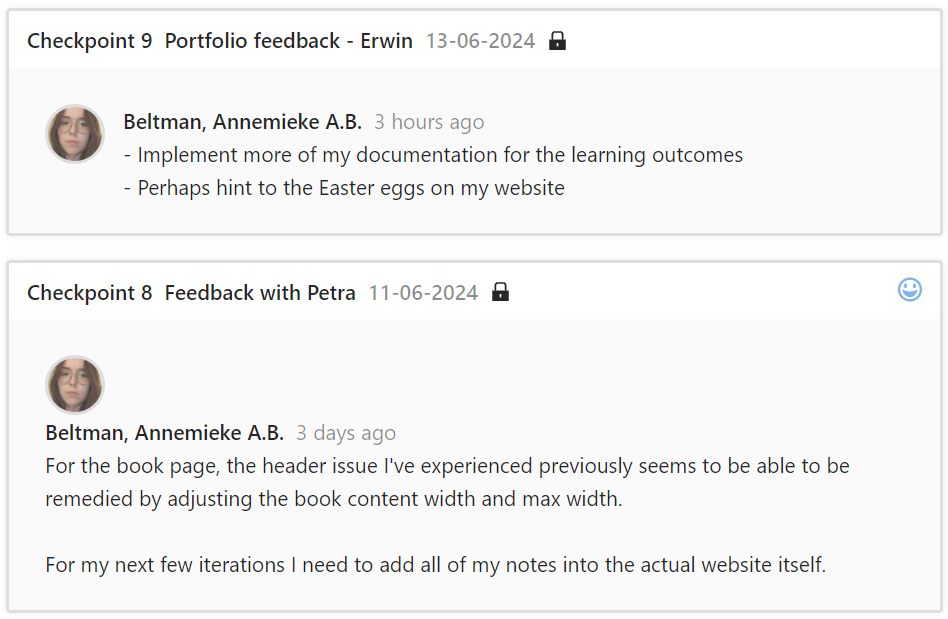Image resolution: width=948 pixels, height=619 pixels.
Task: Click the "3 days ago" timestamp
Action: tap(346, 433)
